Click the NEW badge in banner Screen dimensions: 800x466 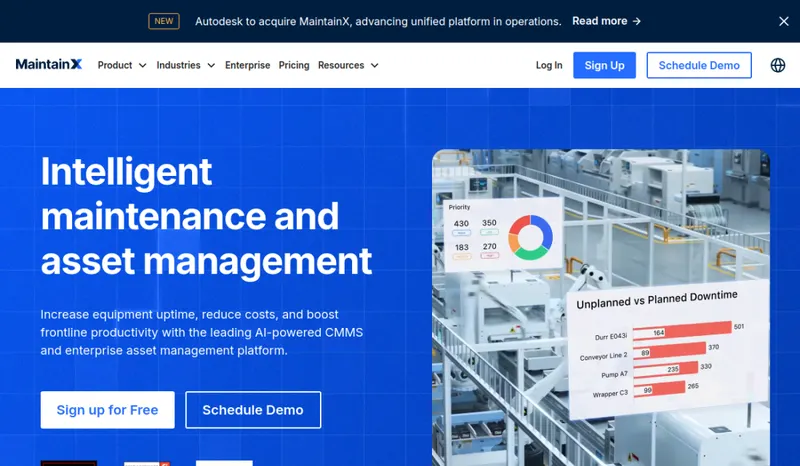click(x=164, y=21)
